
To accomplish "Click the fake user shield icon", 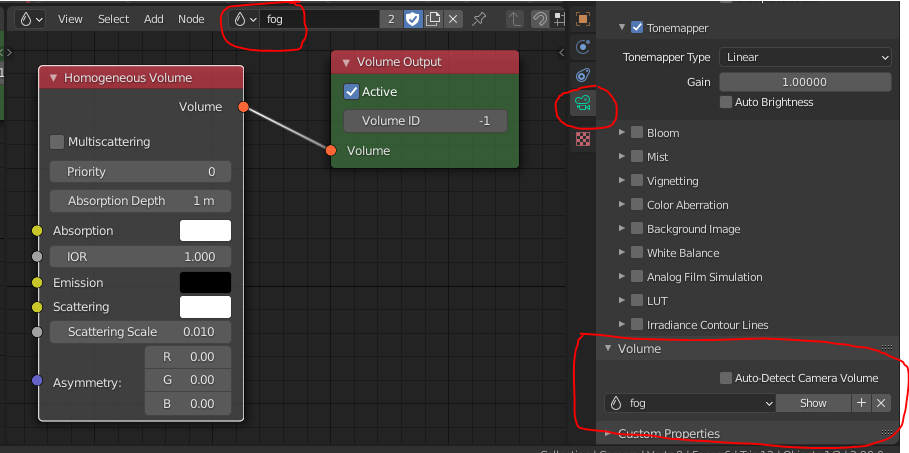I will pyautogui.click(x=412, y=19).
